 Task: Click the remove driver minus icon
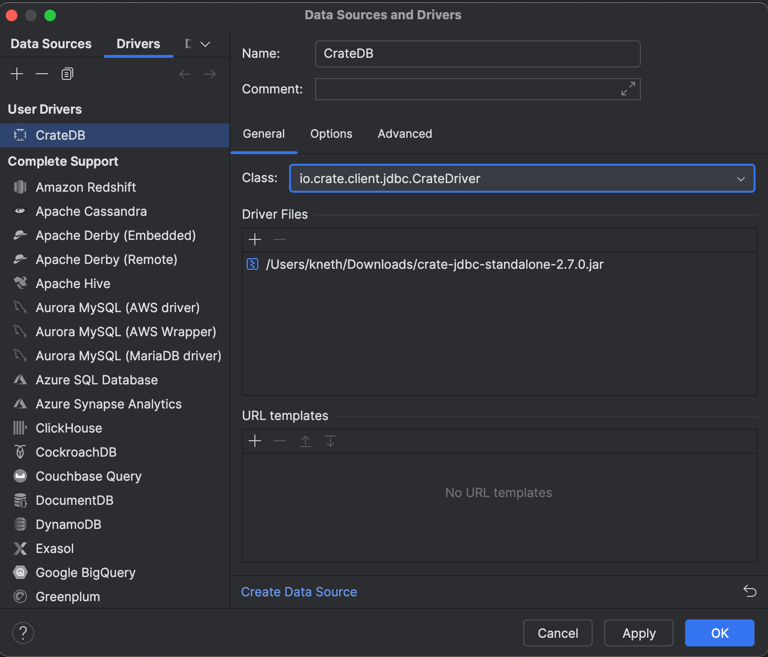42,74
